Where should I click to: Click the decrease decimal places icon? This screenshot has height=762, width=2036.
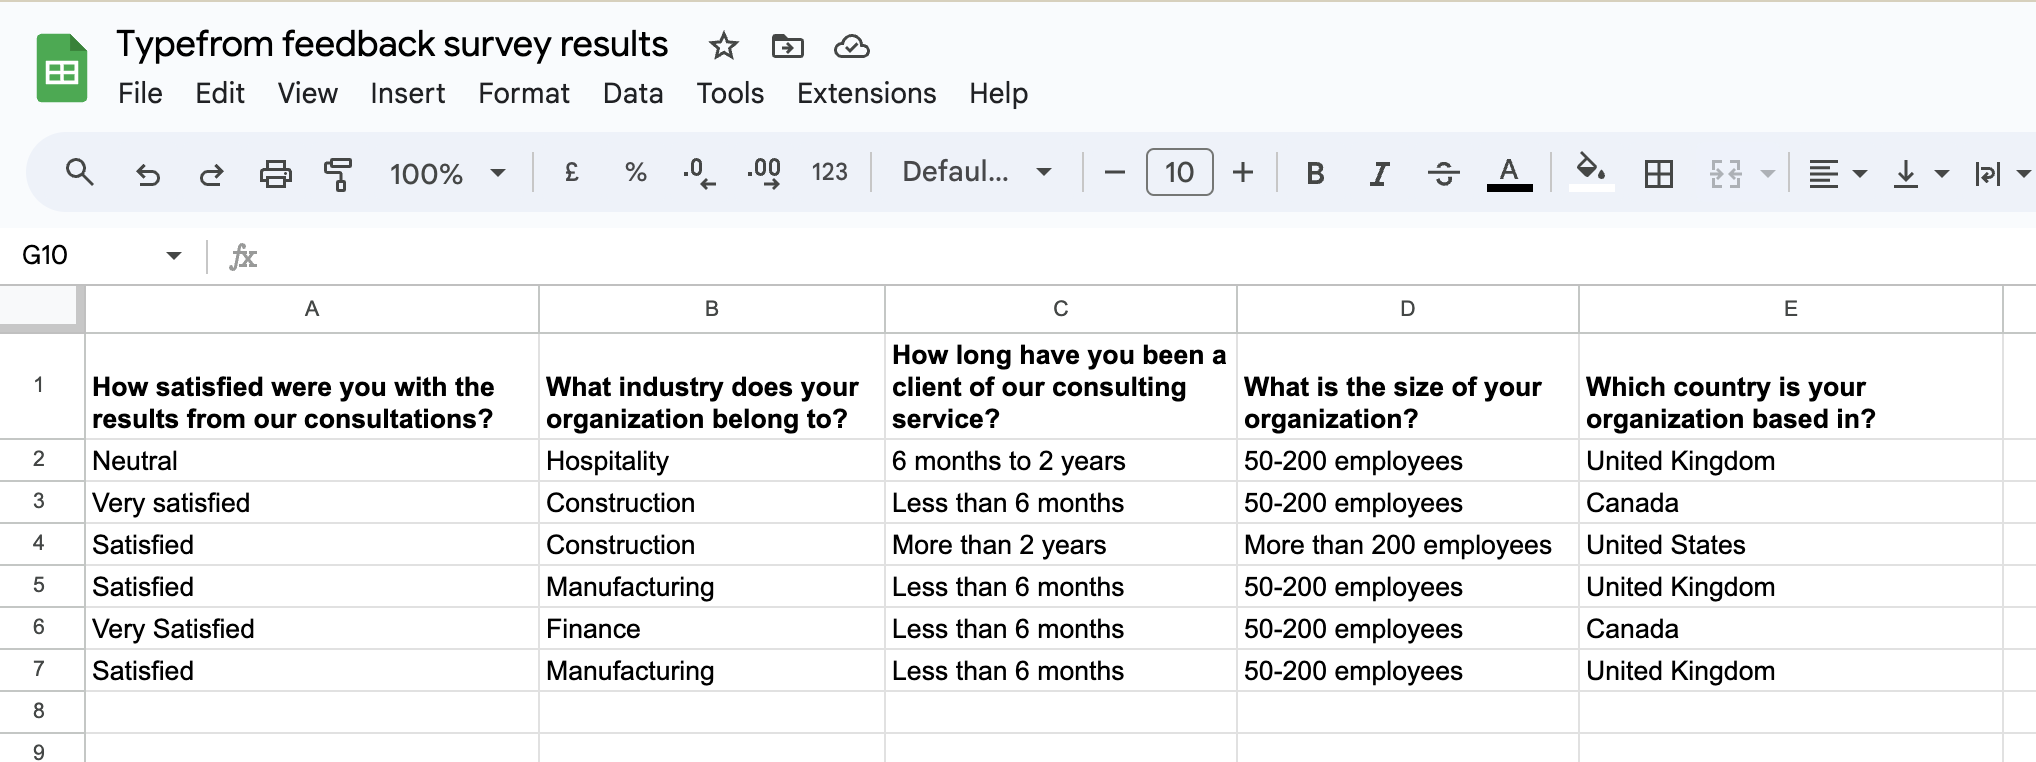tap(699, 174)
